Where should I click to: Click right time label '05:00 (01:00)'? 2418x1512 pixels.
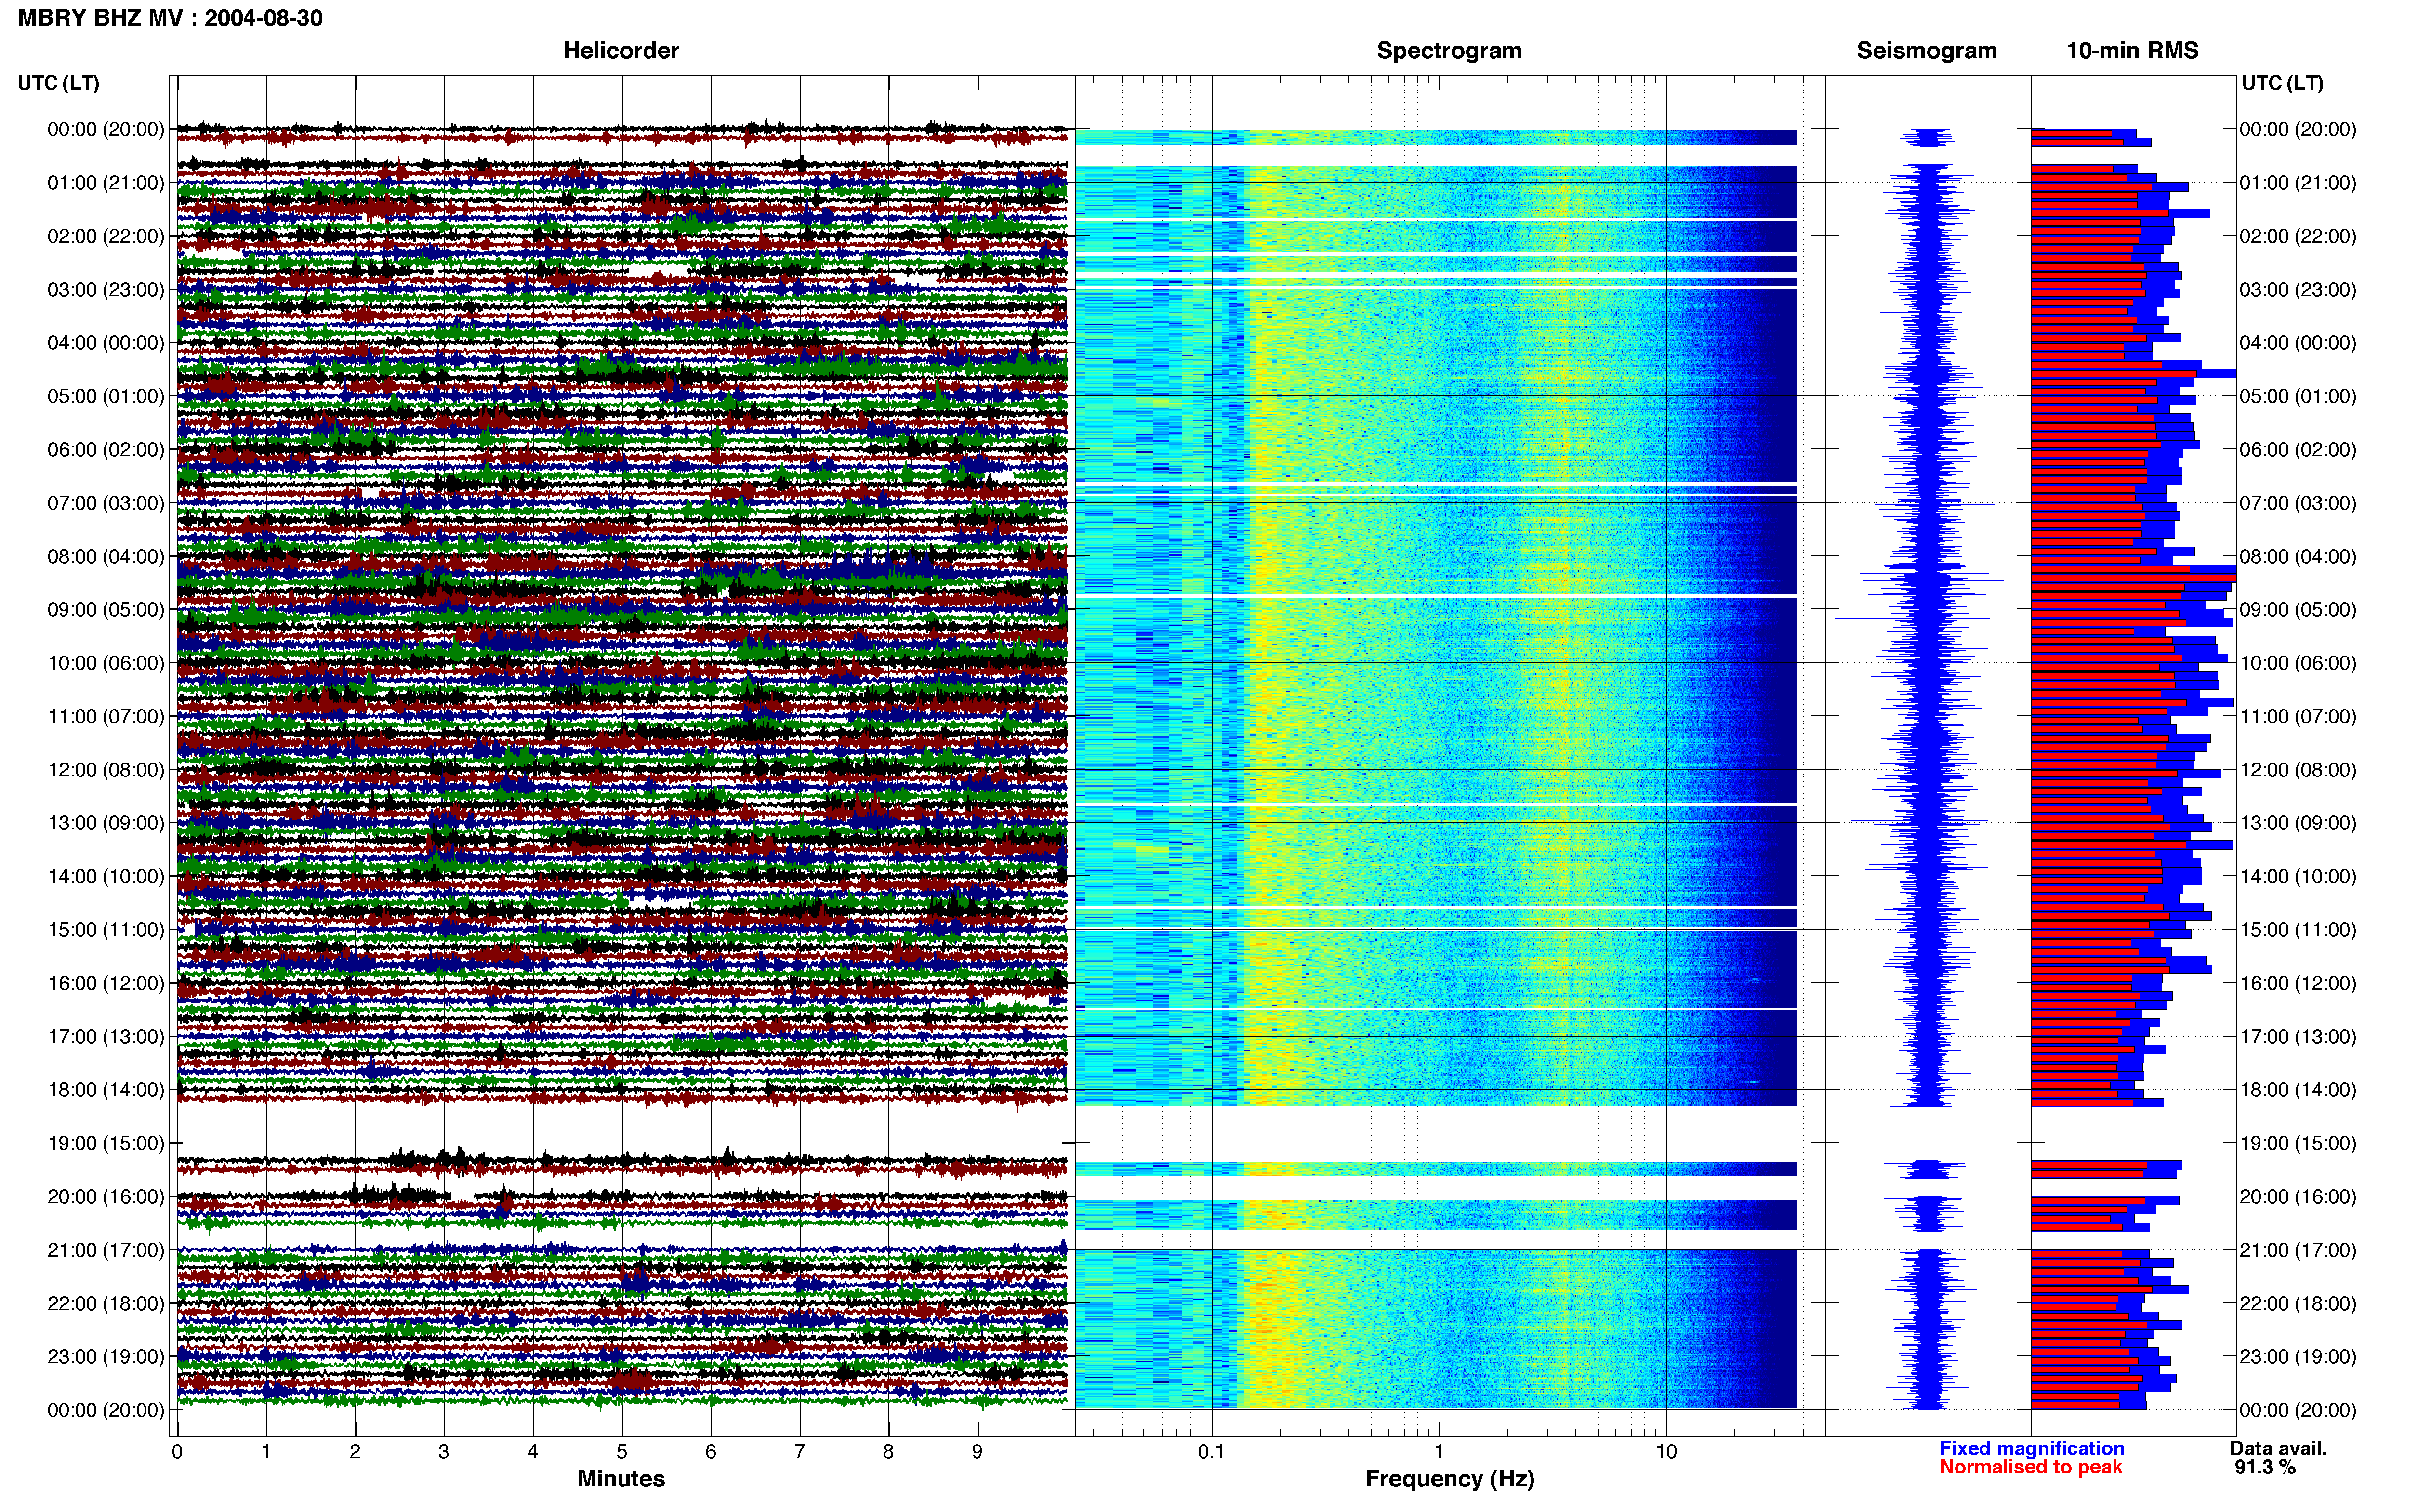coord(2298,396)
